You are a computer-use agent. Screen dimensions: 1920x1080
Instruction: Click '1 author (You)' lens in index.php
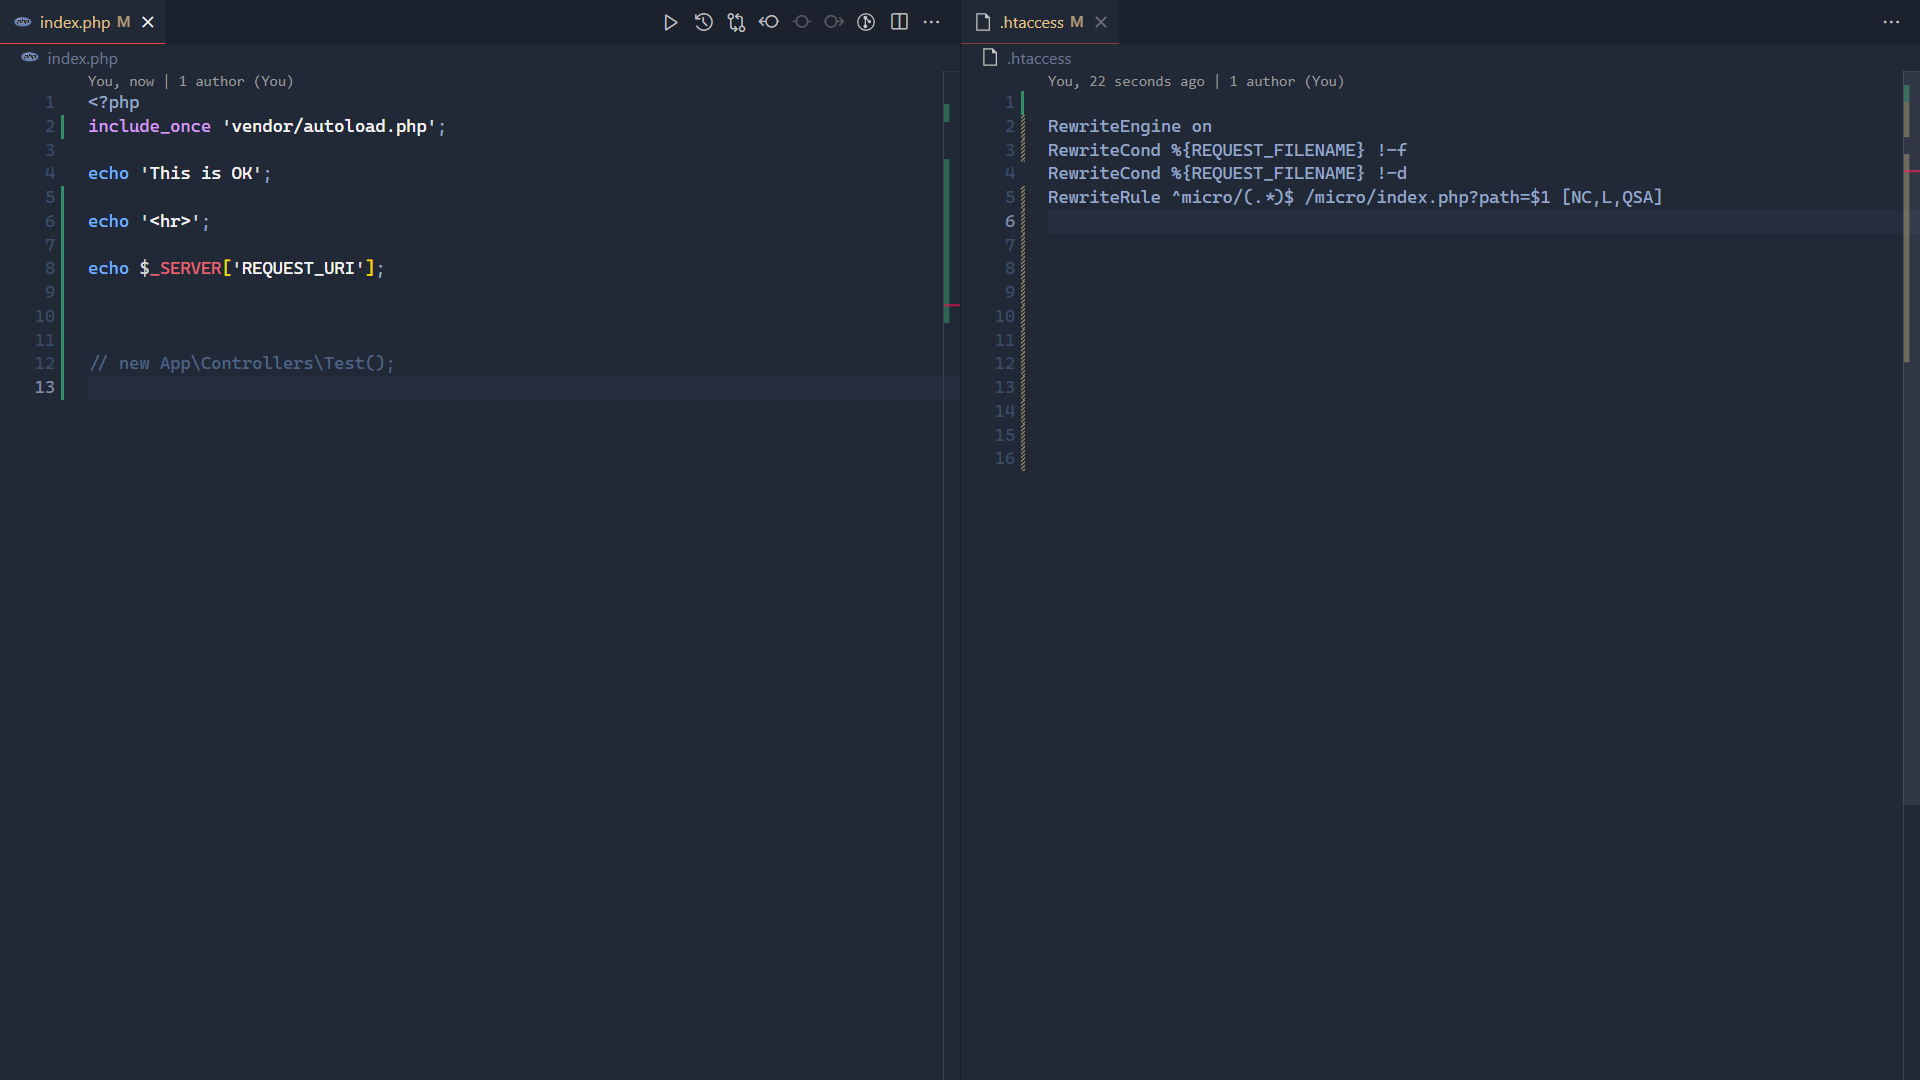tap(236, 81)
